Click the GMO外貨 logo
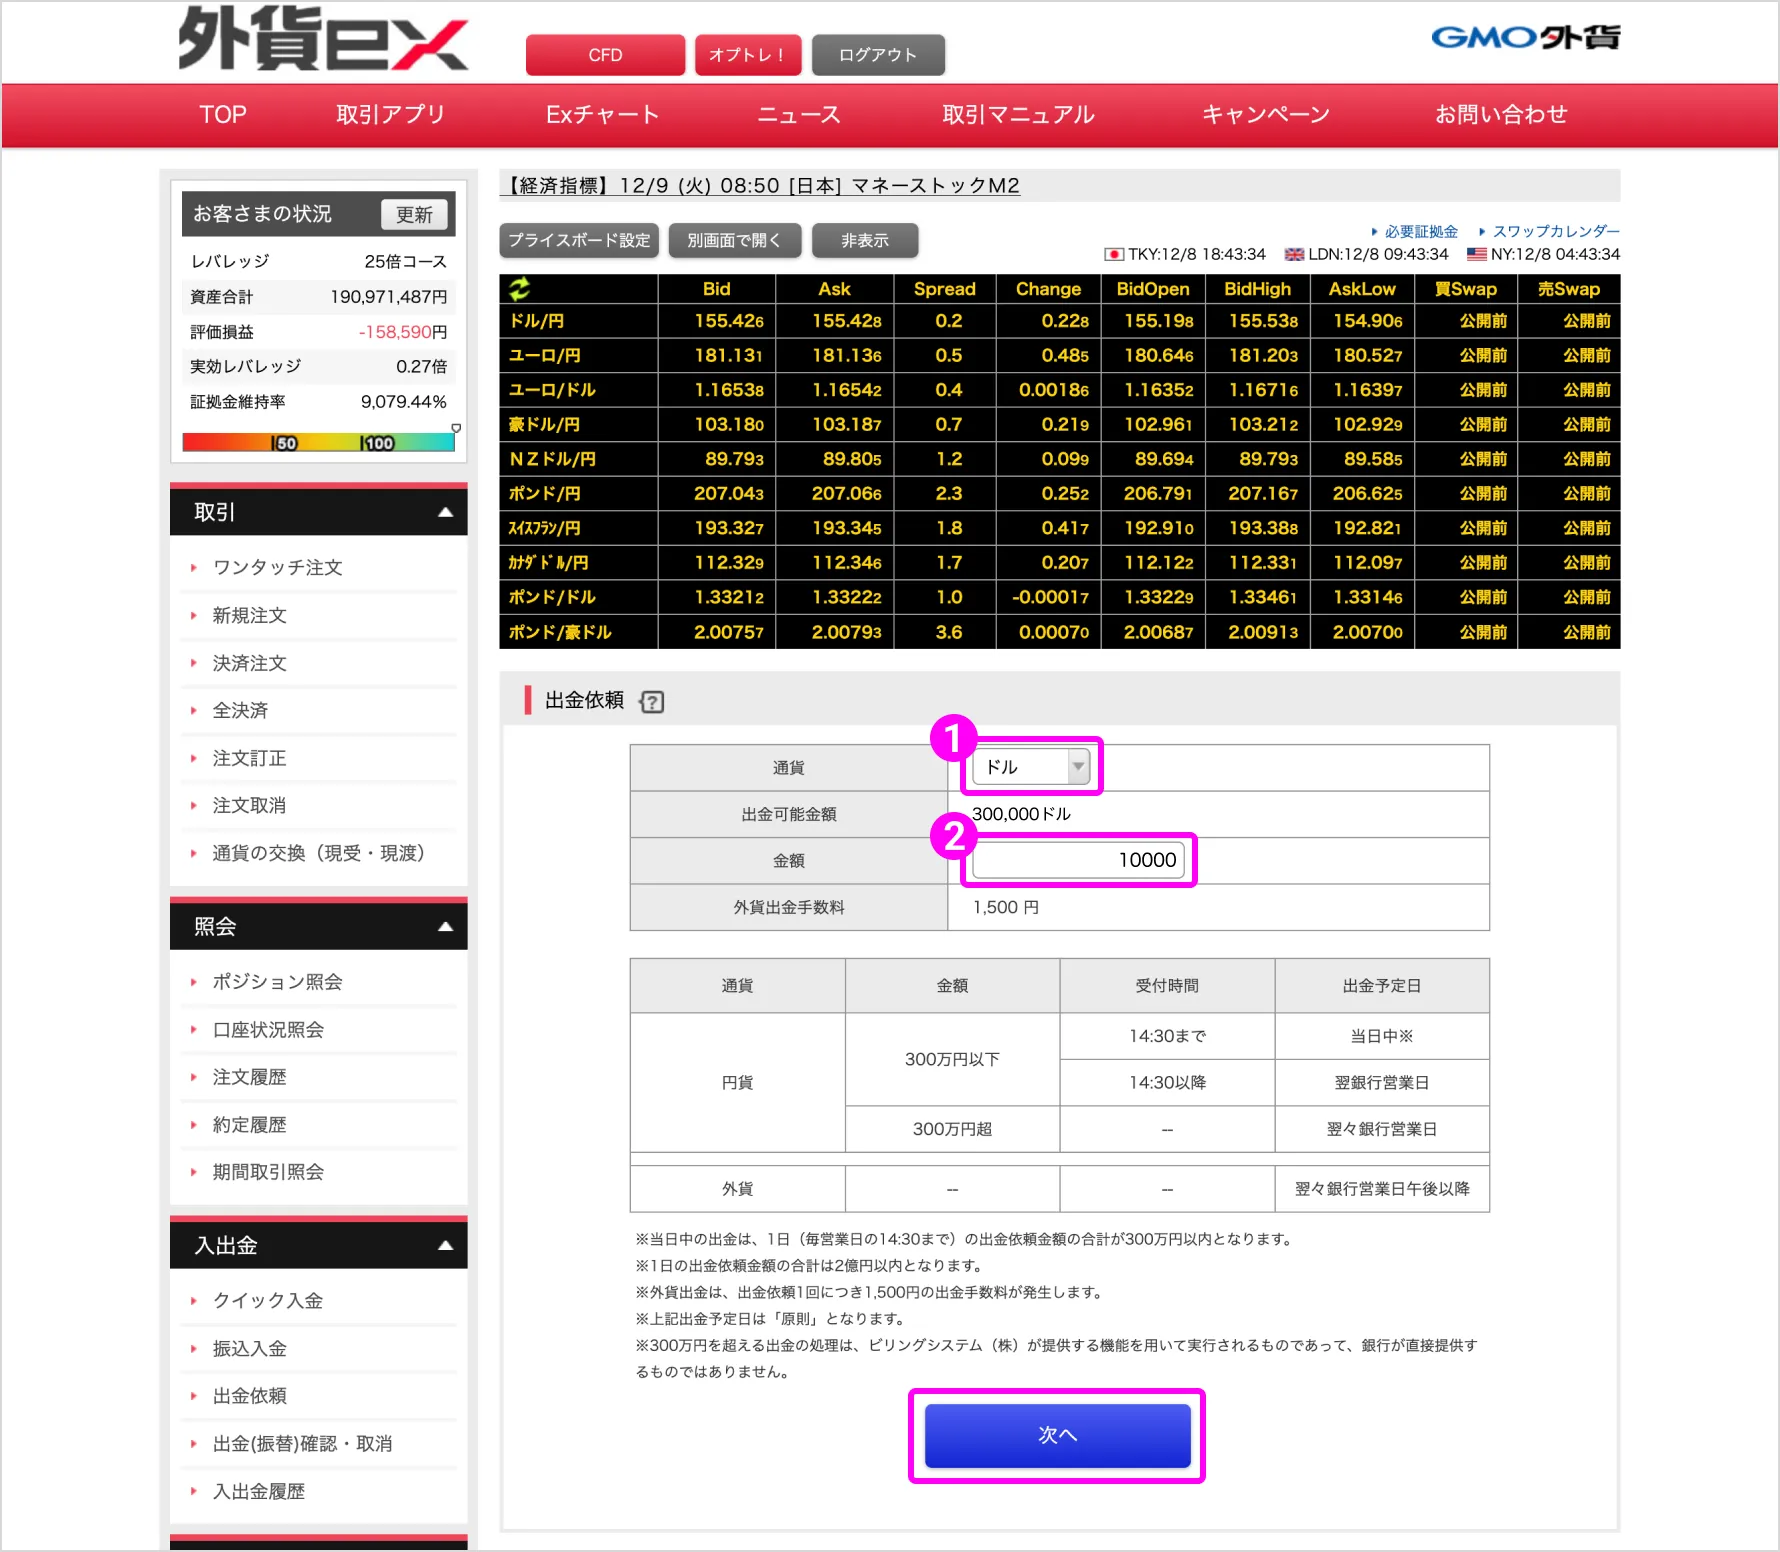The height and width of the screenshot is (1552, 1780). [x=1524, y=38]
